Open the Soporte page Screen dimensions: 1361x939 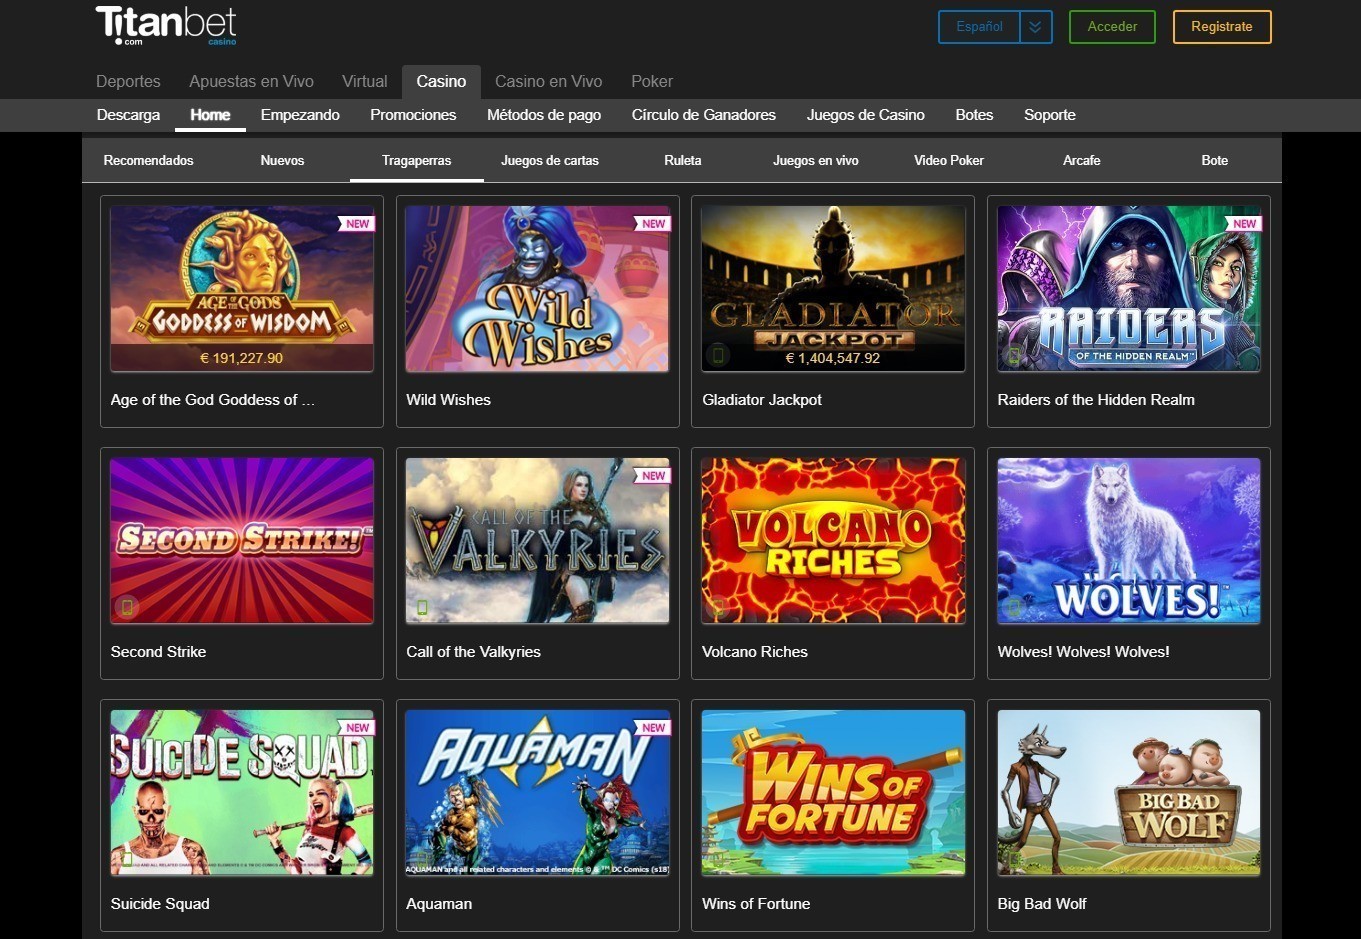pos(1050,115)
